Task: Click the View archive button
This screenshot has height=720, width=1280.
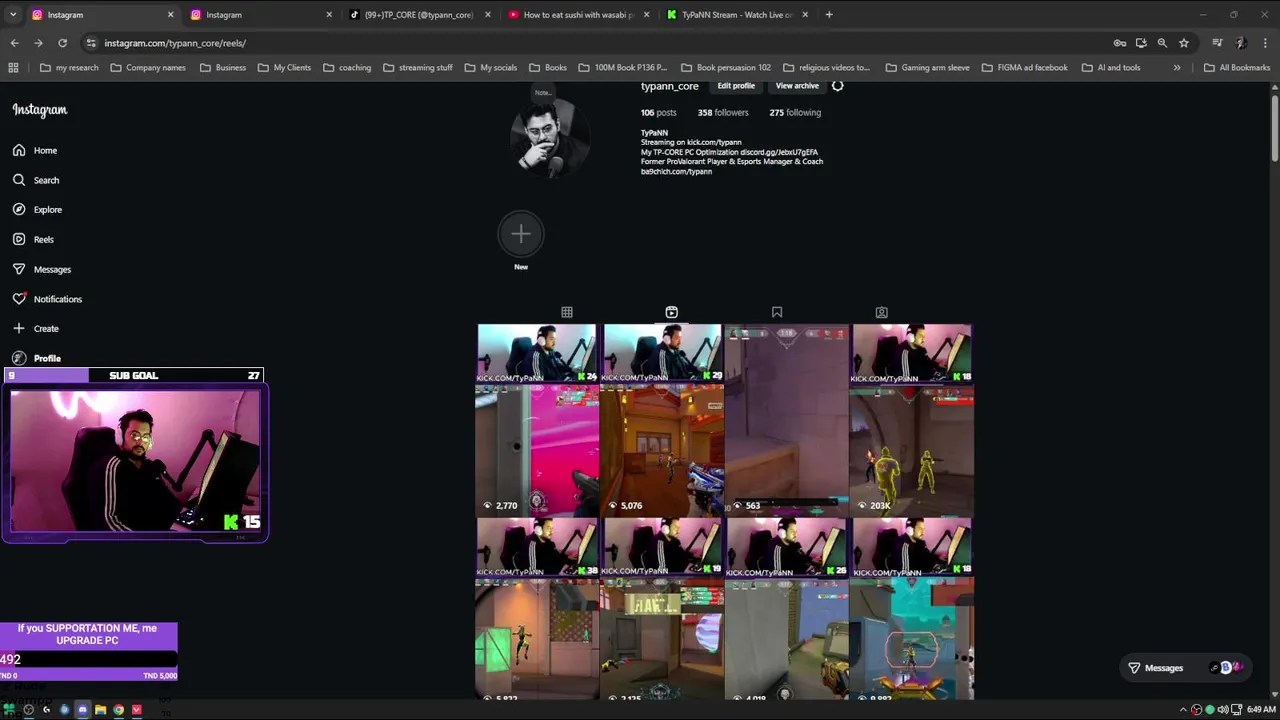Action: (797, 86)
